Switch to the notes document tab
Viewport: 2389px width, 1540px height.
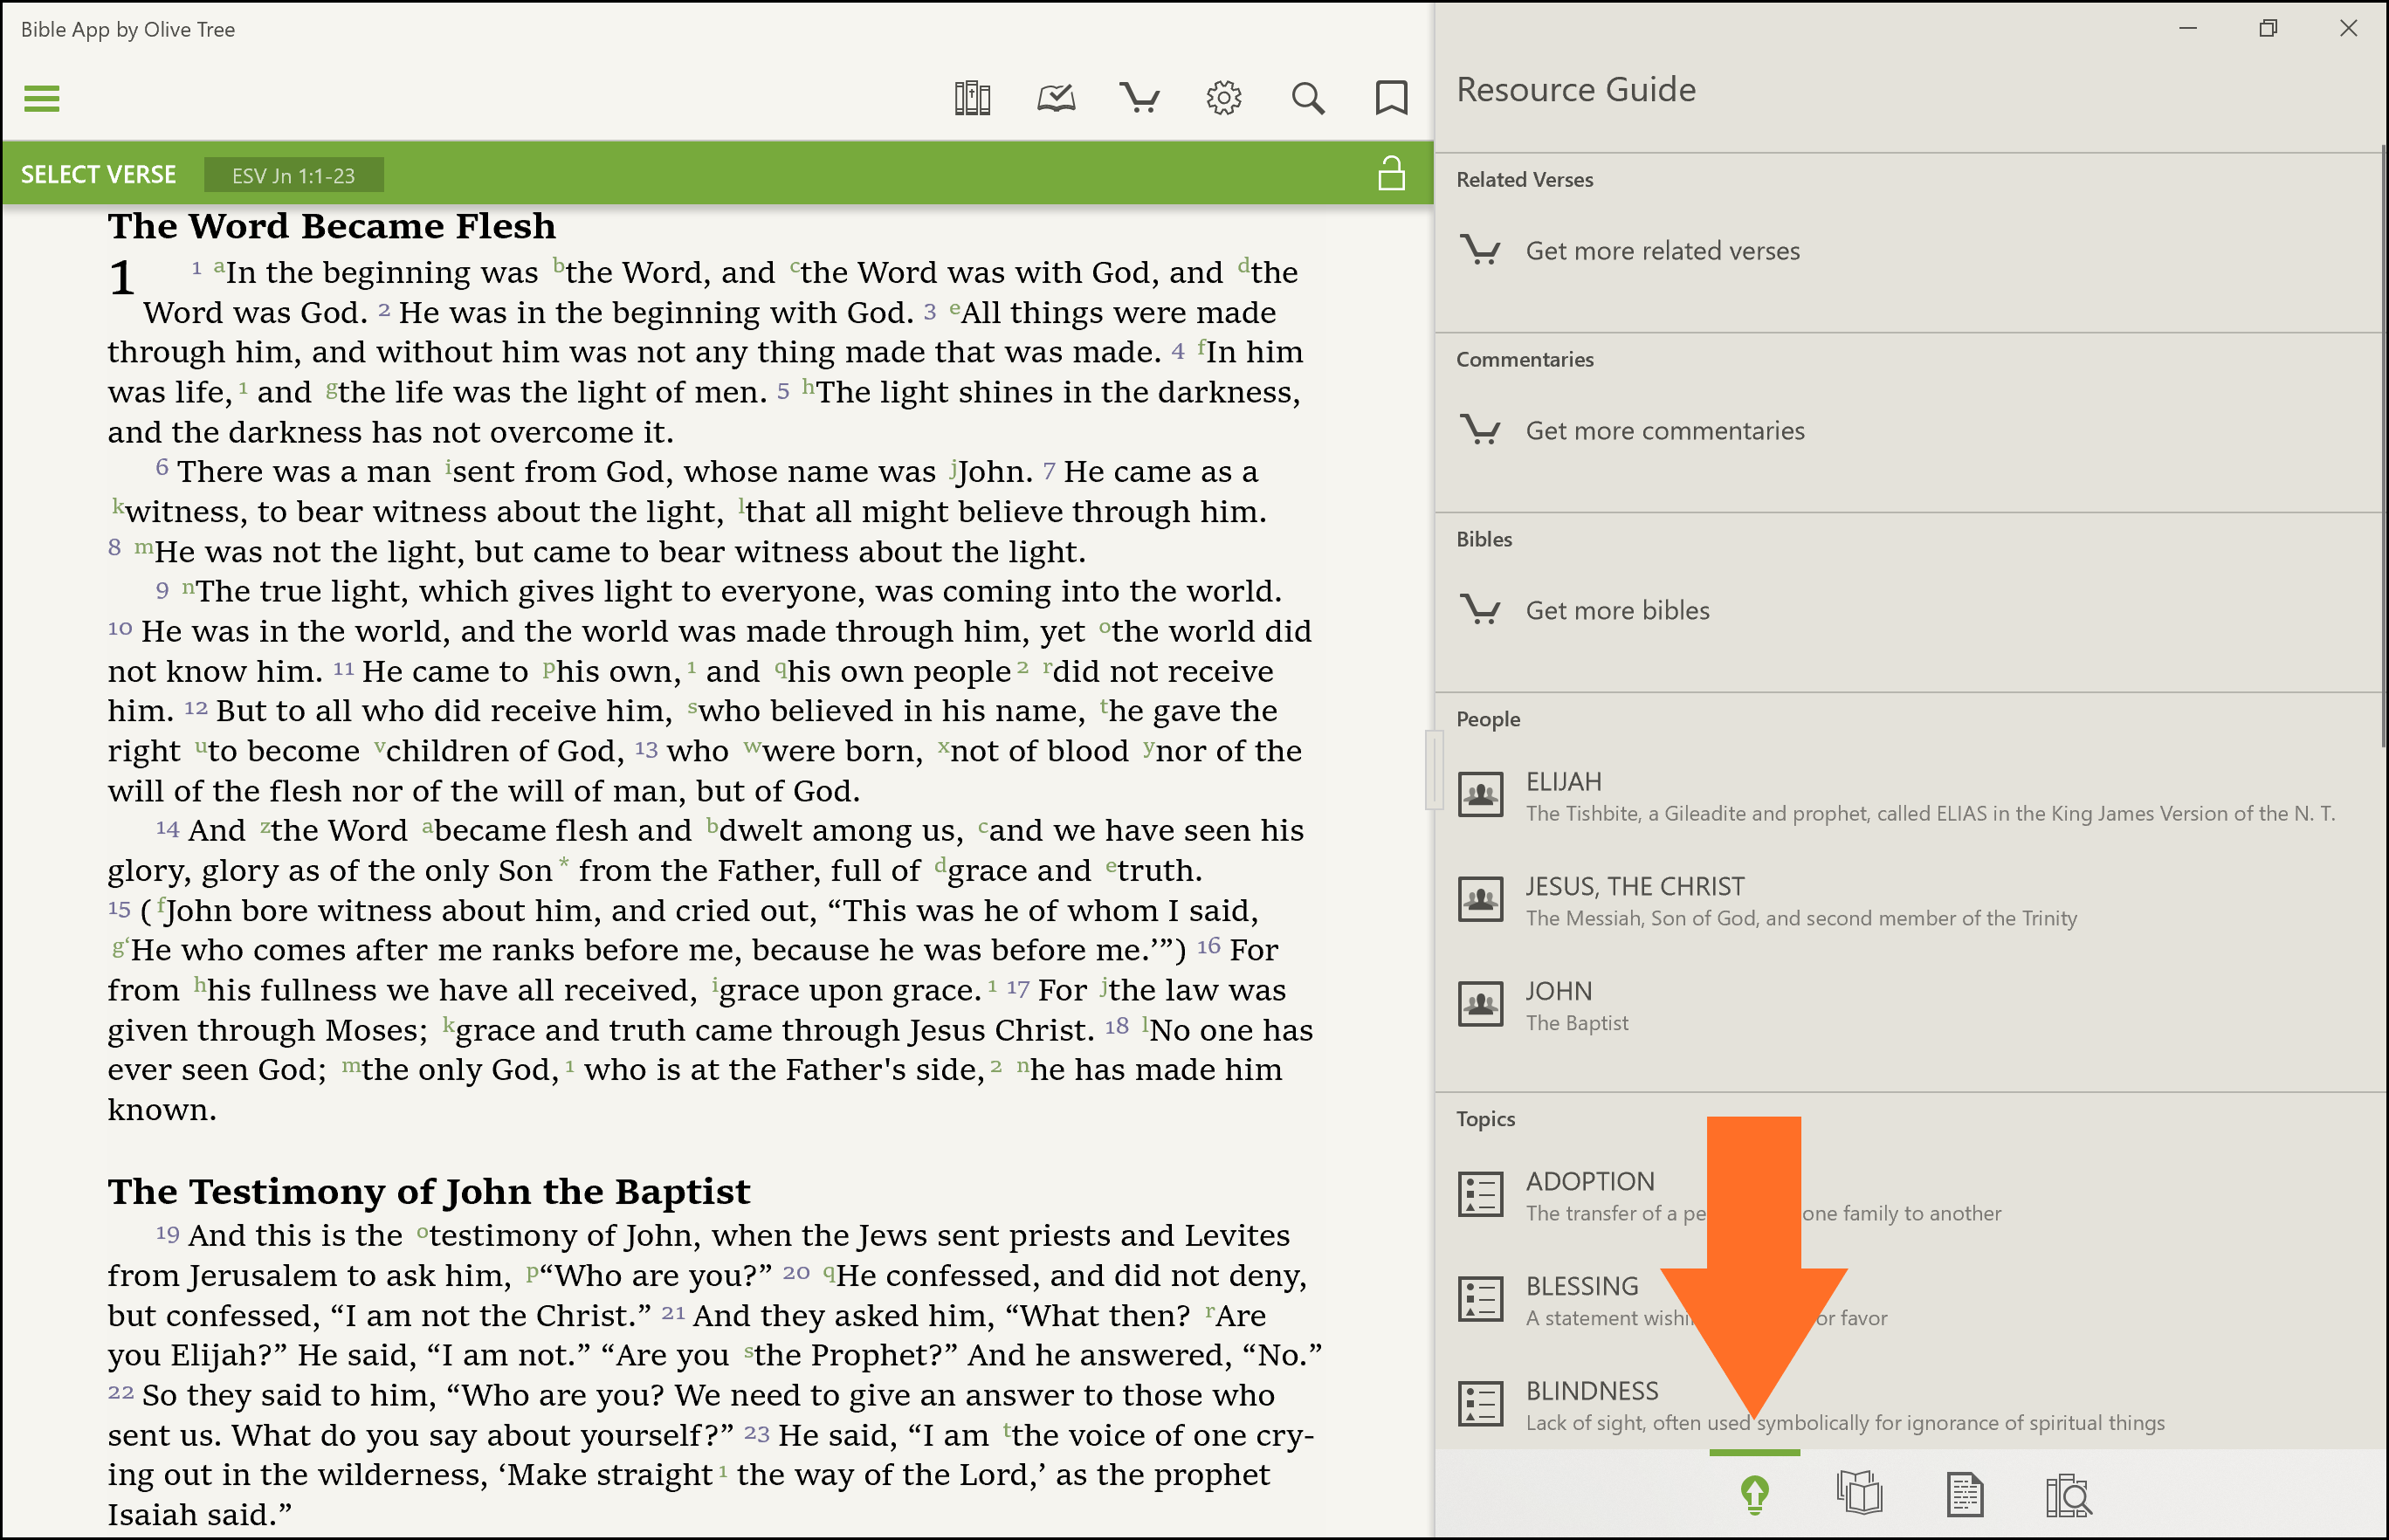point(1964,1494)
